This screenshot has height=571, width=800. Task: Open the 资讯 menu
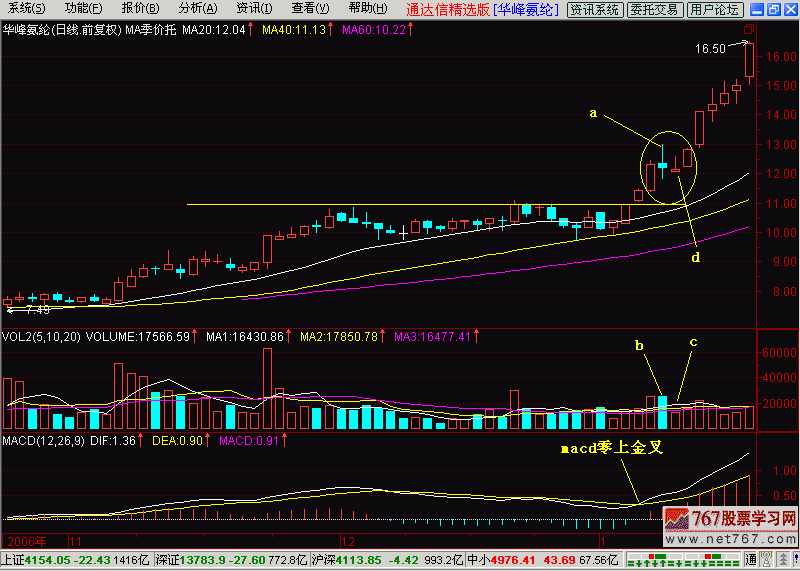coord(252,9)
